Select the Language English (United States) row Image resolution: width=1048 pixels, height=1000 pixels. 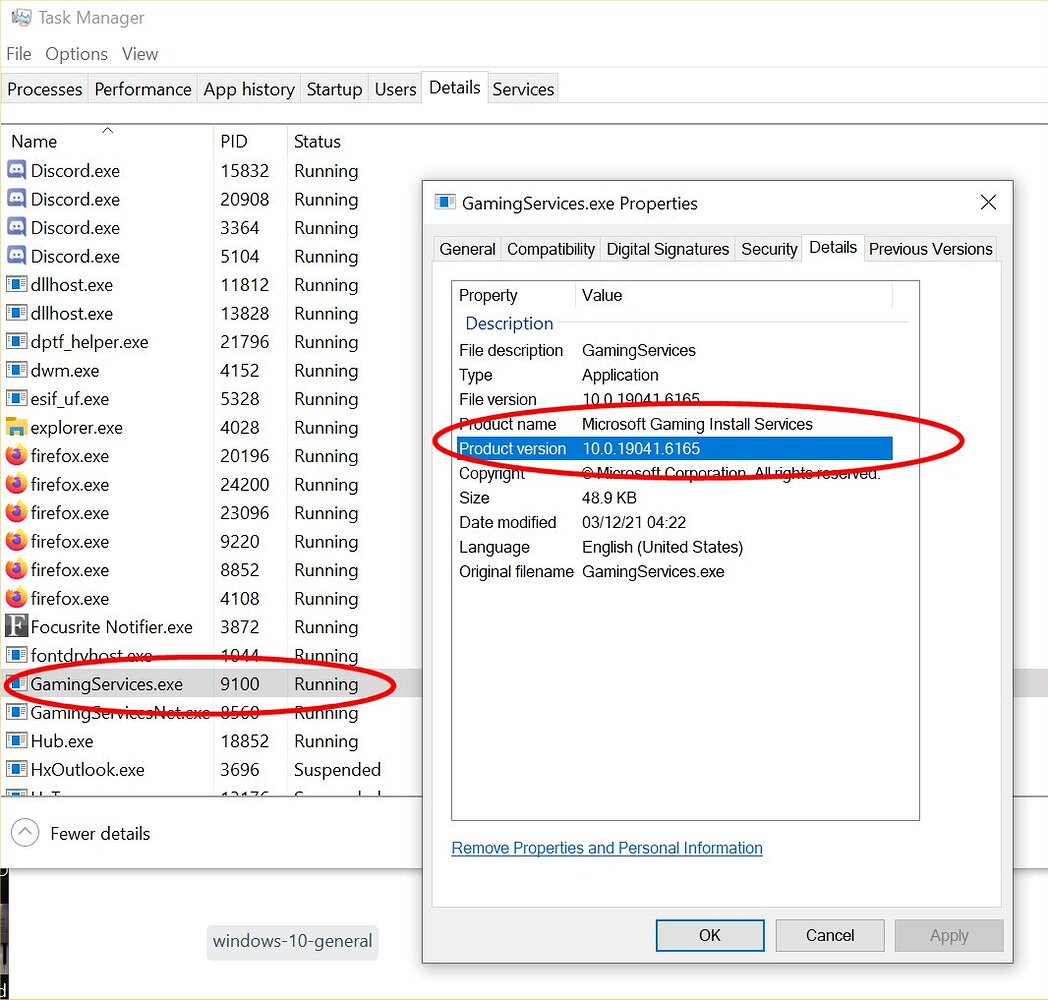tap(674, 547)
